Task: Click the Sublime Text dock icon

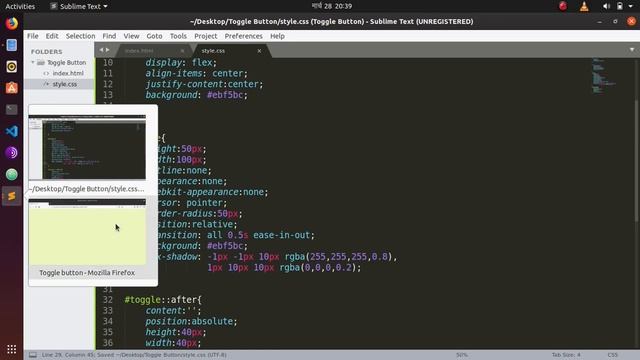Action: click(x=11, y=196)
